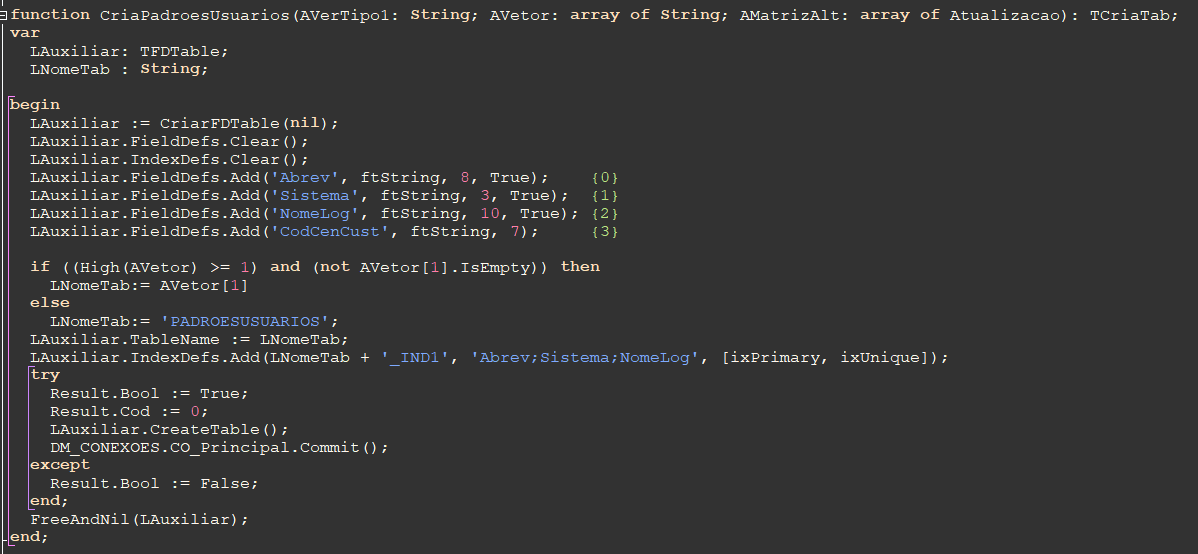The image size is (1198, 554).
Task: Click the 'else' keyword
Action: click(x=50, y=303)
